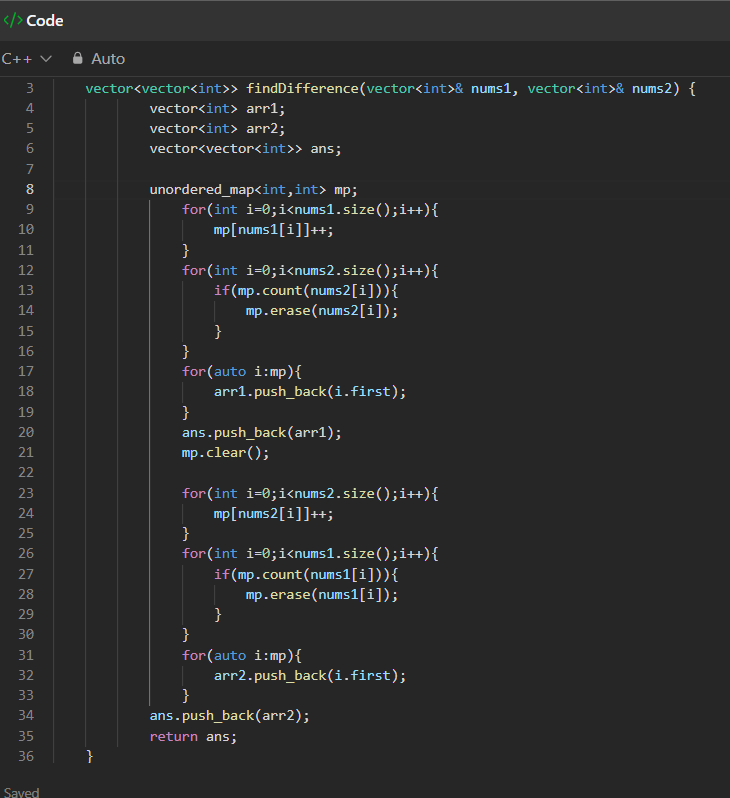This screenshot has width=730, height=798.
Task: Click 'mp[nums1[i]]++;' on line 10
Action: pyautogui.click(x=273, y=230)
